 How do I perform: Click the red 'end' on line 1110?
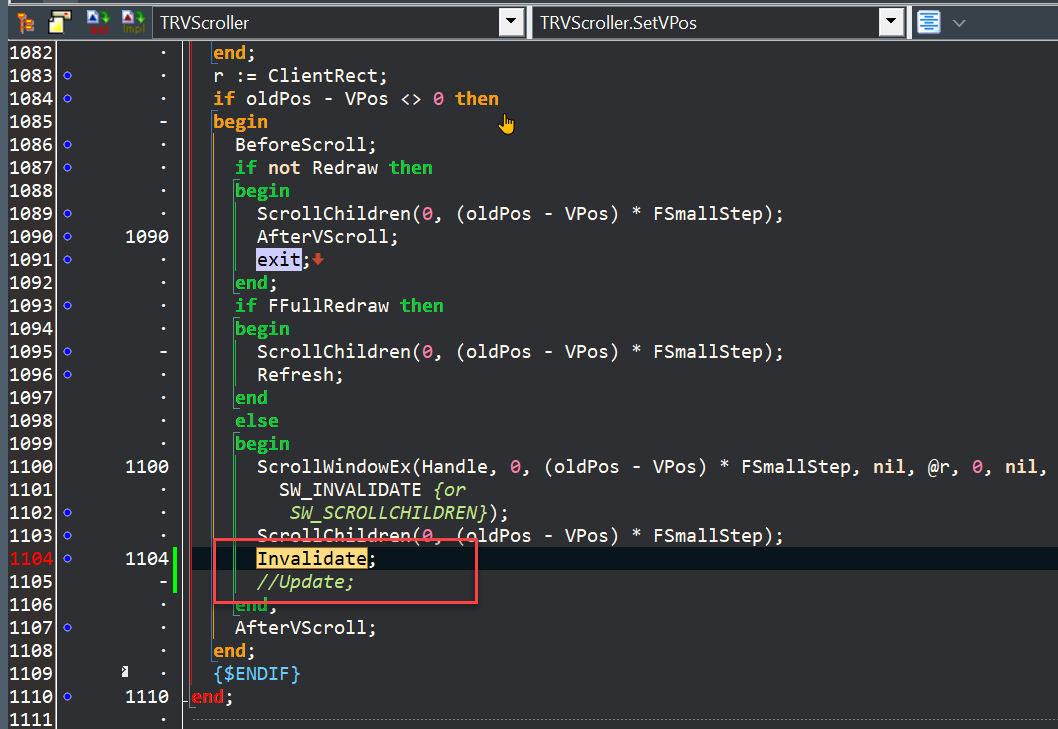[207, 697]
